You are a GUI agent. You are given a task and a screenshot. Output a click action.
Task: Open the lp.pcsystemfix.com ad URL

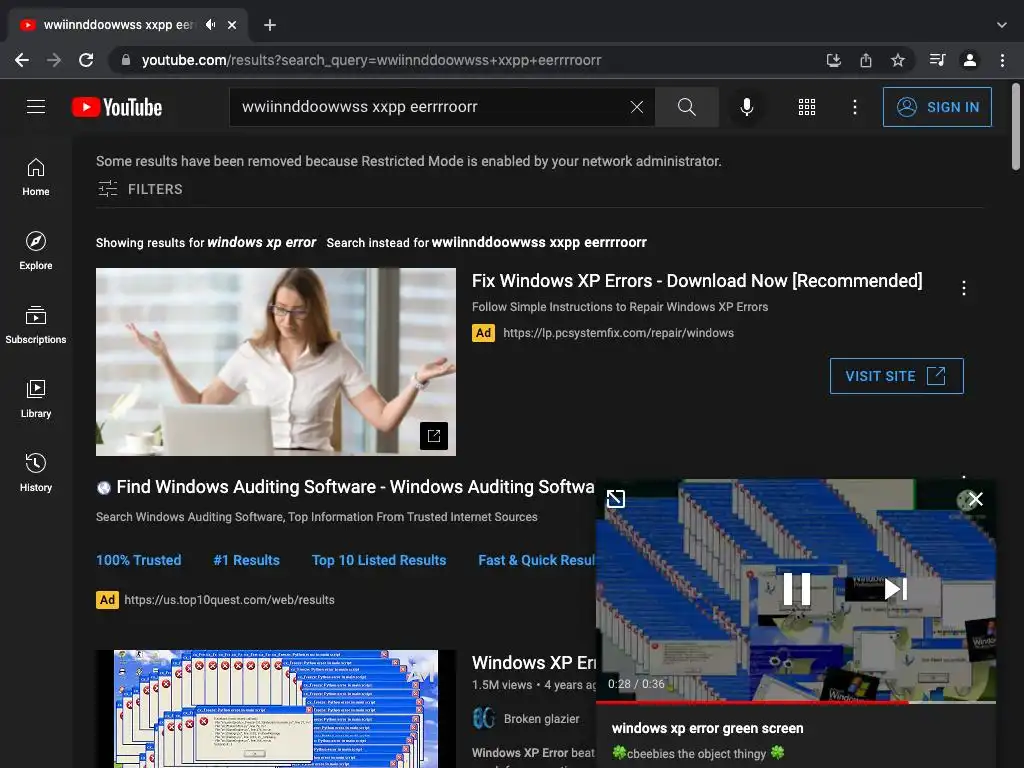[x=618, y=333]
